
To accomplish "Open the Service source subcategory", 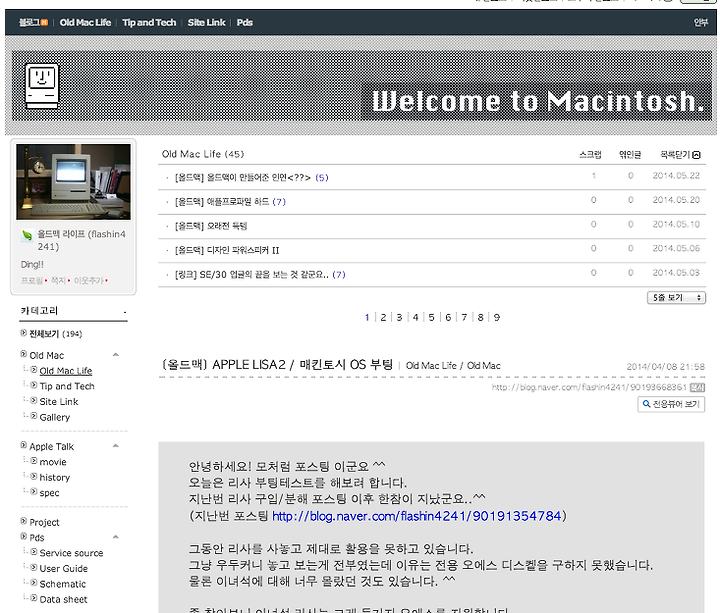I will 71,553.
